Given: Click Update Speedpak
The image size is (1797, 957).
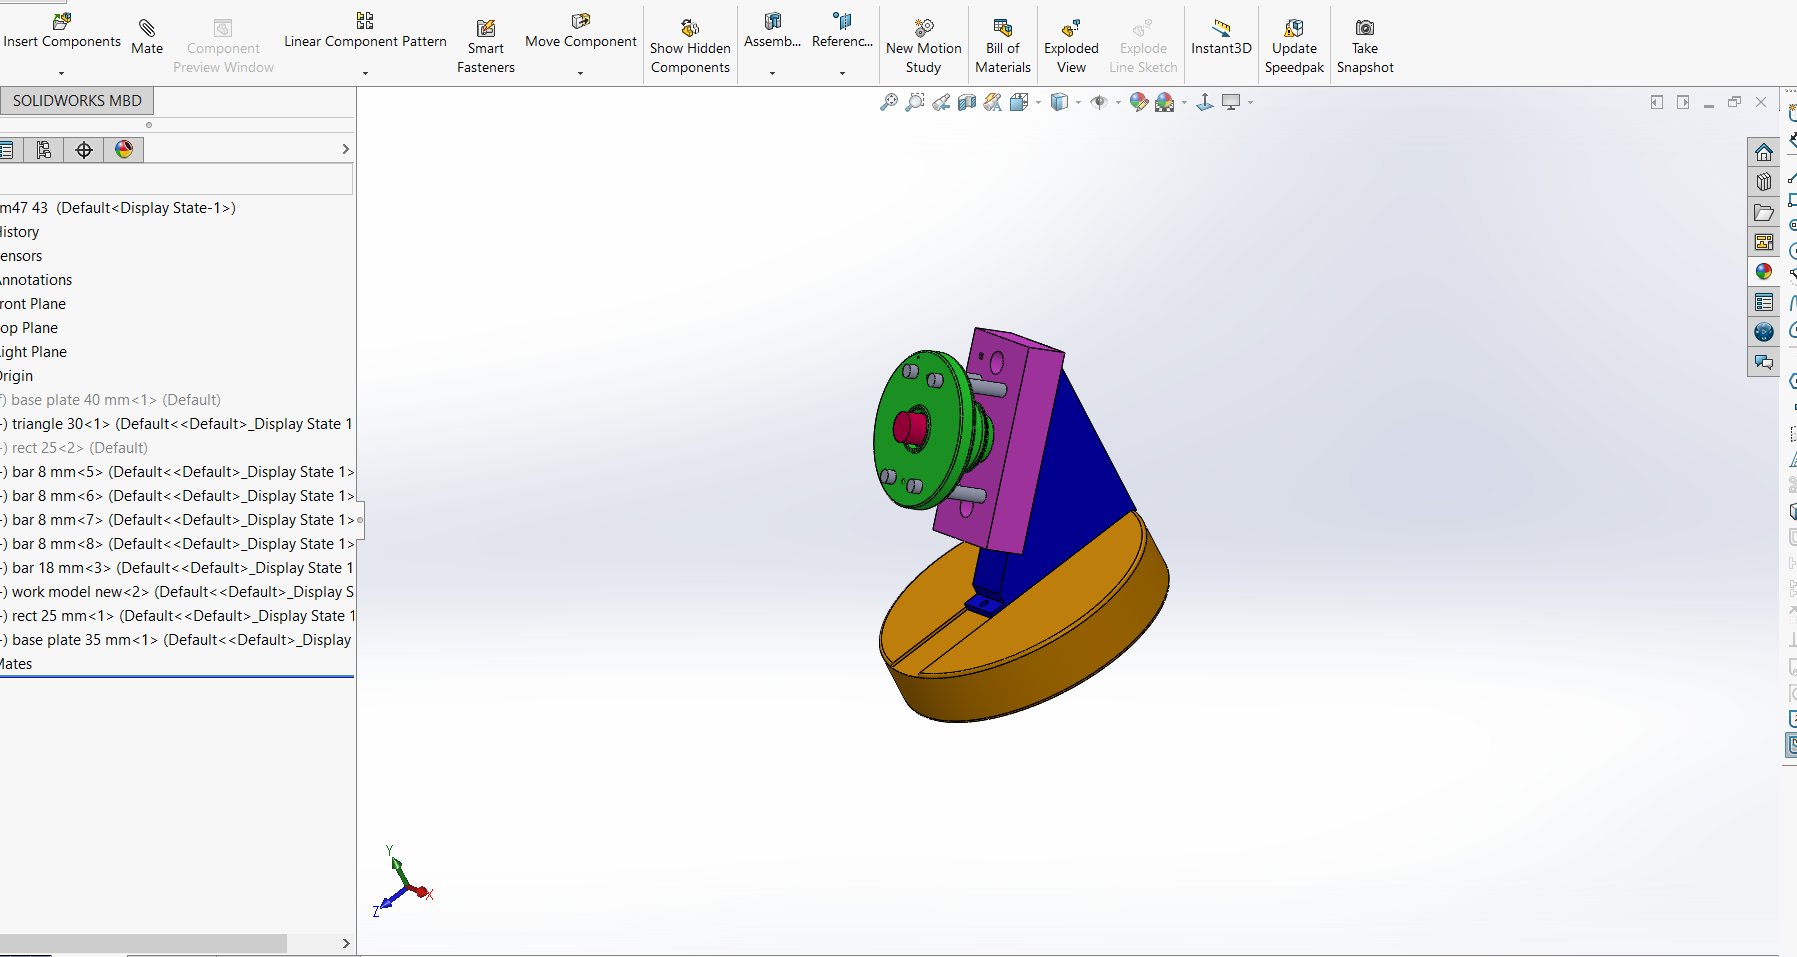Looking at the screenshot, I should (x=1294, y=46).
